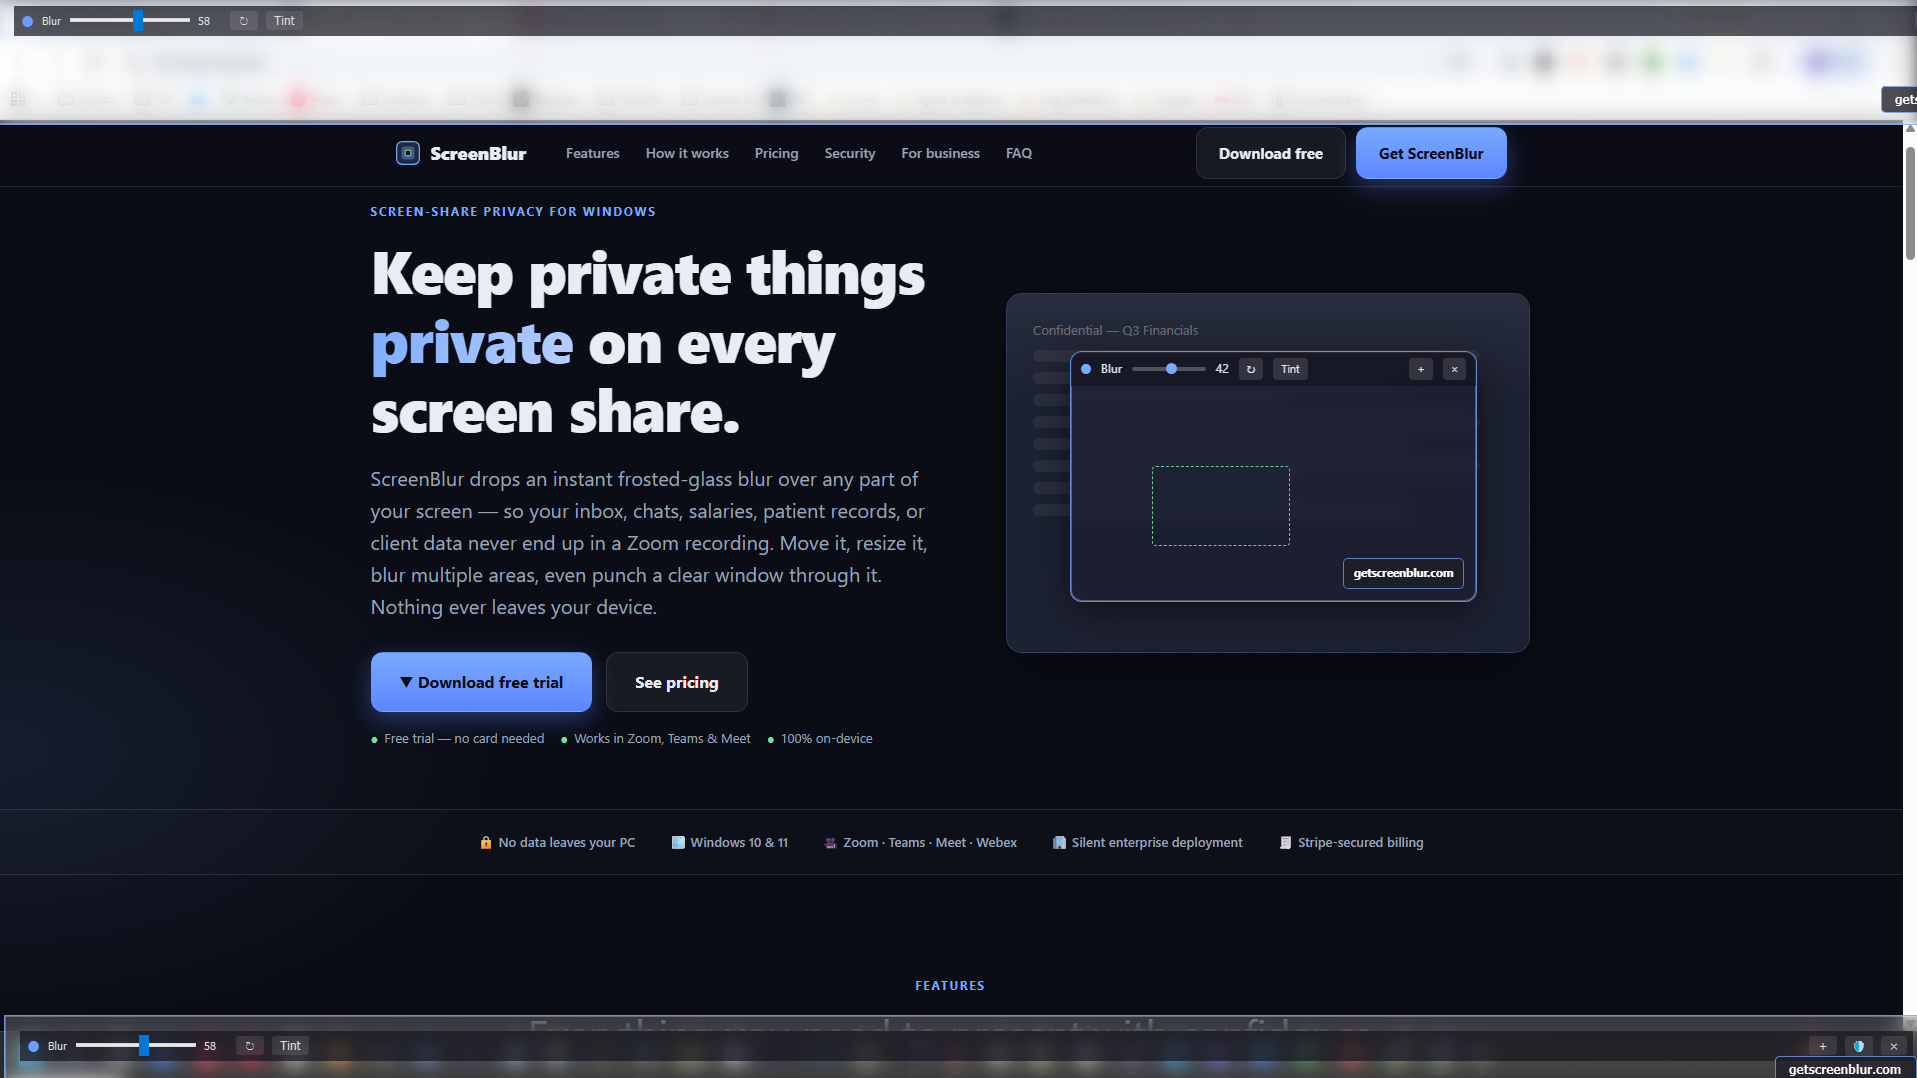Click the blue dot in bottom blur overlay

click(x=34, y=1046)
